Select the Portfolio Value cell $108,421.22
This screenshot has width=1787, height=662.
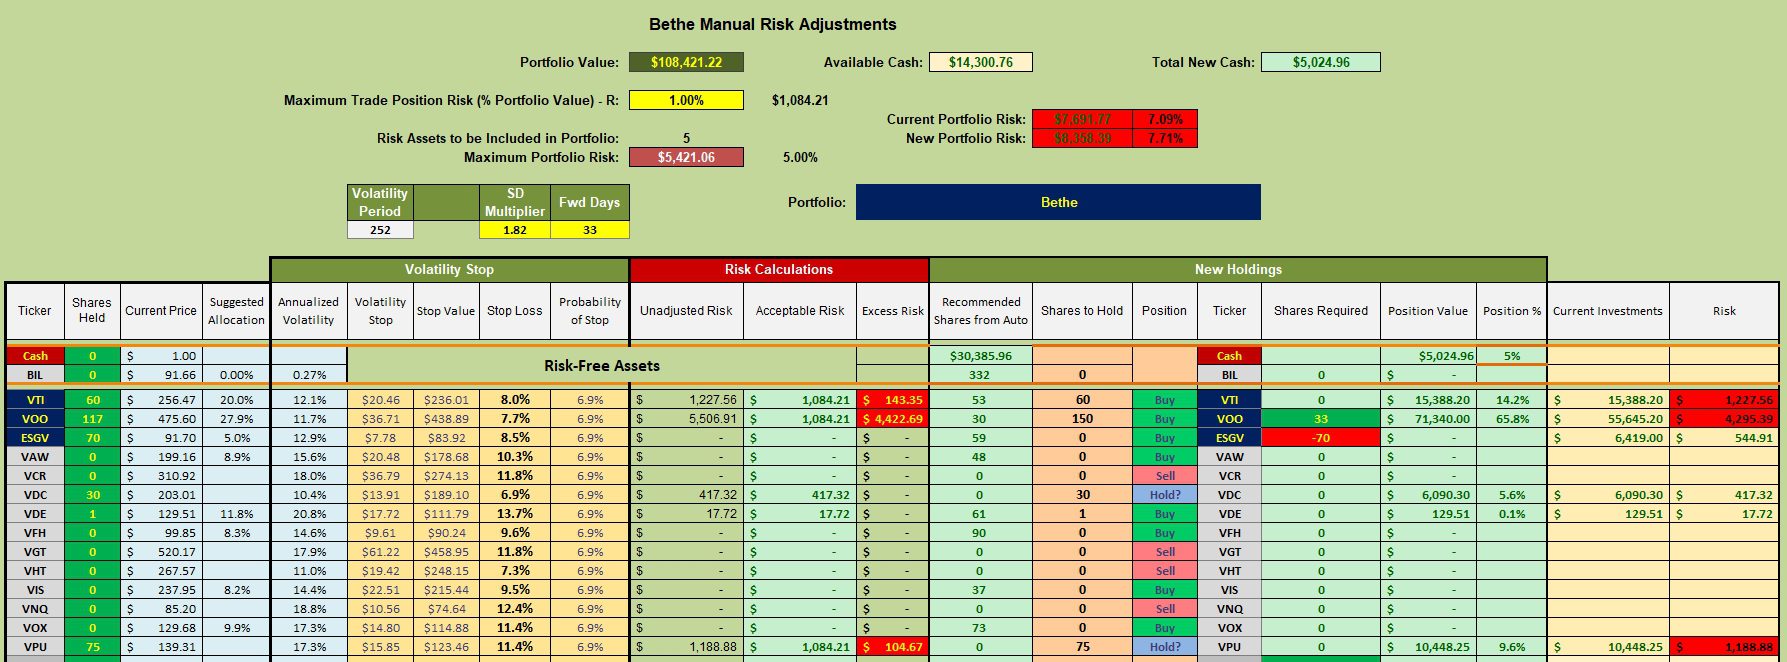point(686,62)
